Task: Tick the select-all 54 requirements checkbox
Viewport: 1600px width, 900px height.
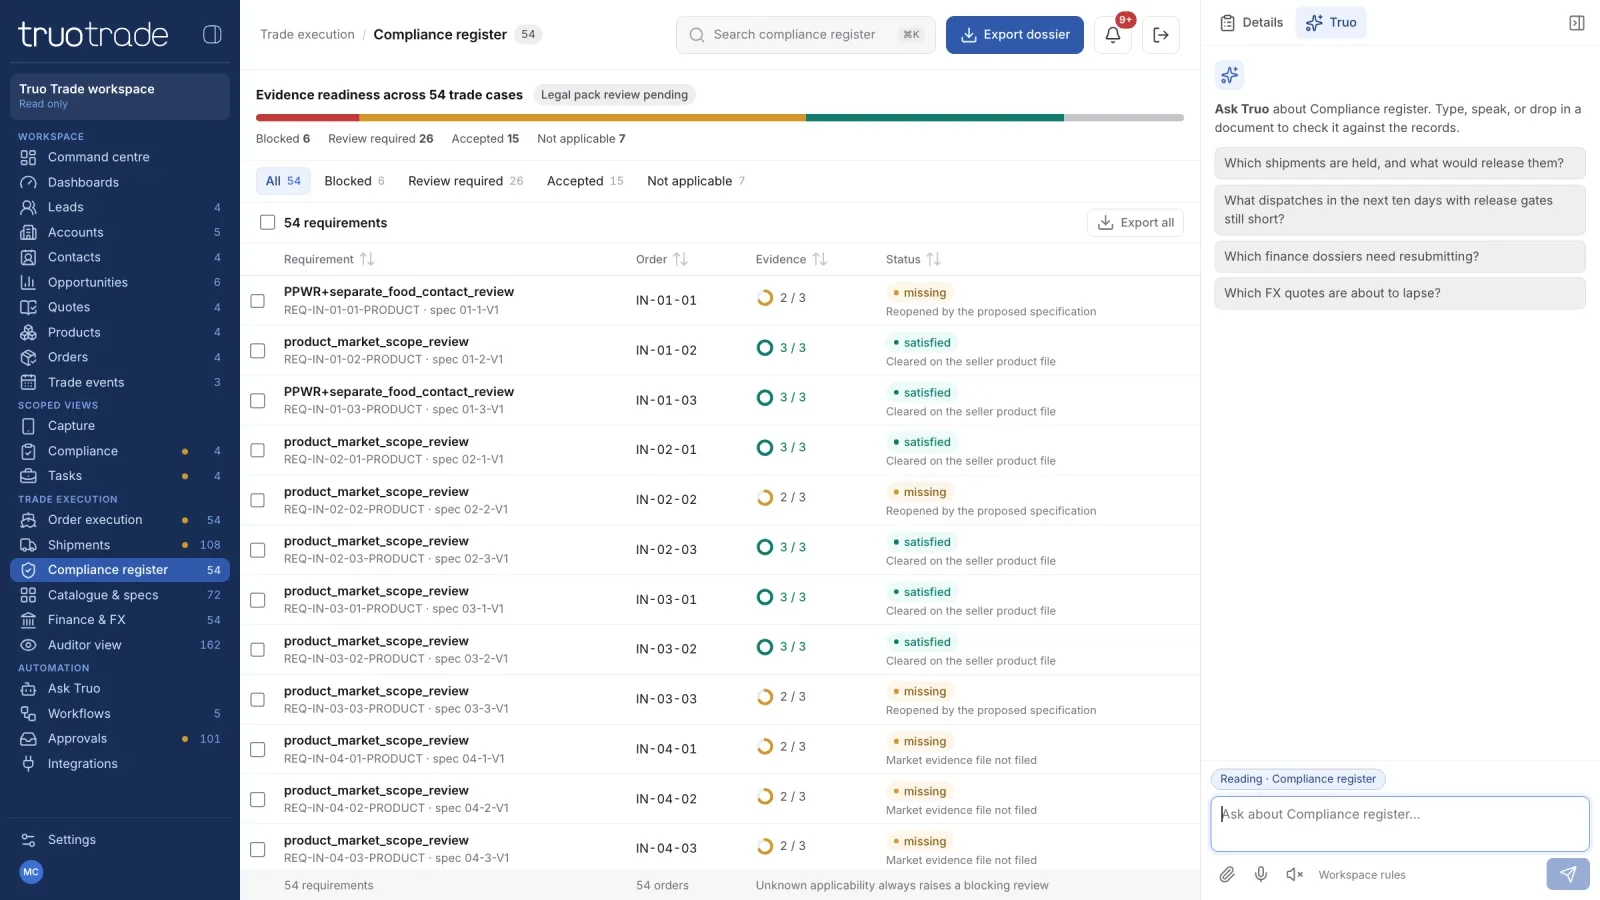Action: coord(267,222)
